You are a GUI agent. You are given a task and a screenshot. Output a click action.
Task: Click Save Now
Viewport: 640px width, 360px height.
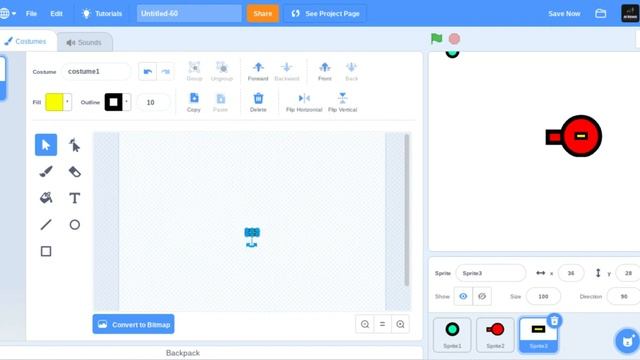(x=564, y=13)
